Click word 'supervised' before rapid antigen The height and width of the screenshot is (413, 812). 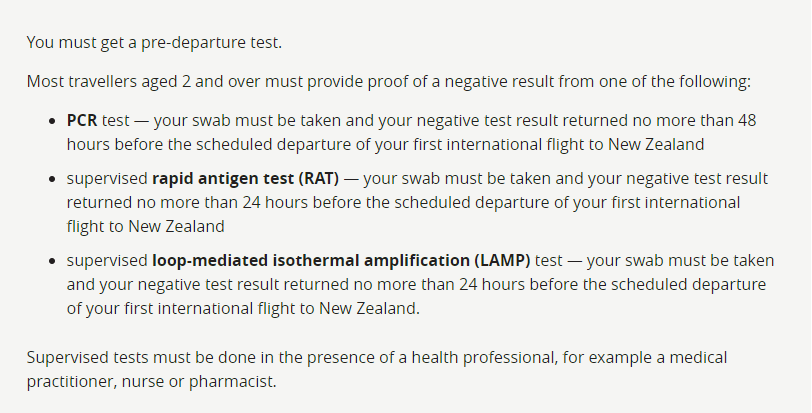[107, 179]
